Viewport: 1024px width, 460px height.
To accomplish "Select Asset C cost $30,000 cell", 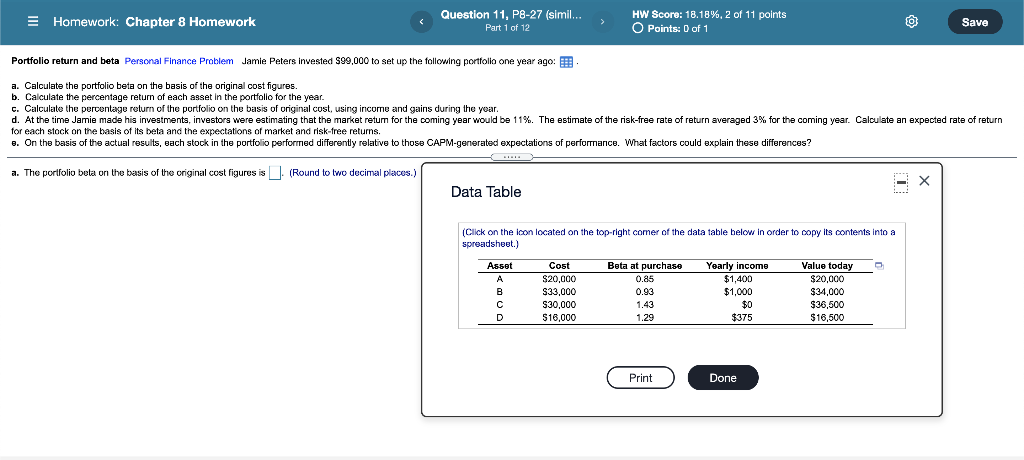I will (559, 305).
